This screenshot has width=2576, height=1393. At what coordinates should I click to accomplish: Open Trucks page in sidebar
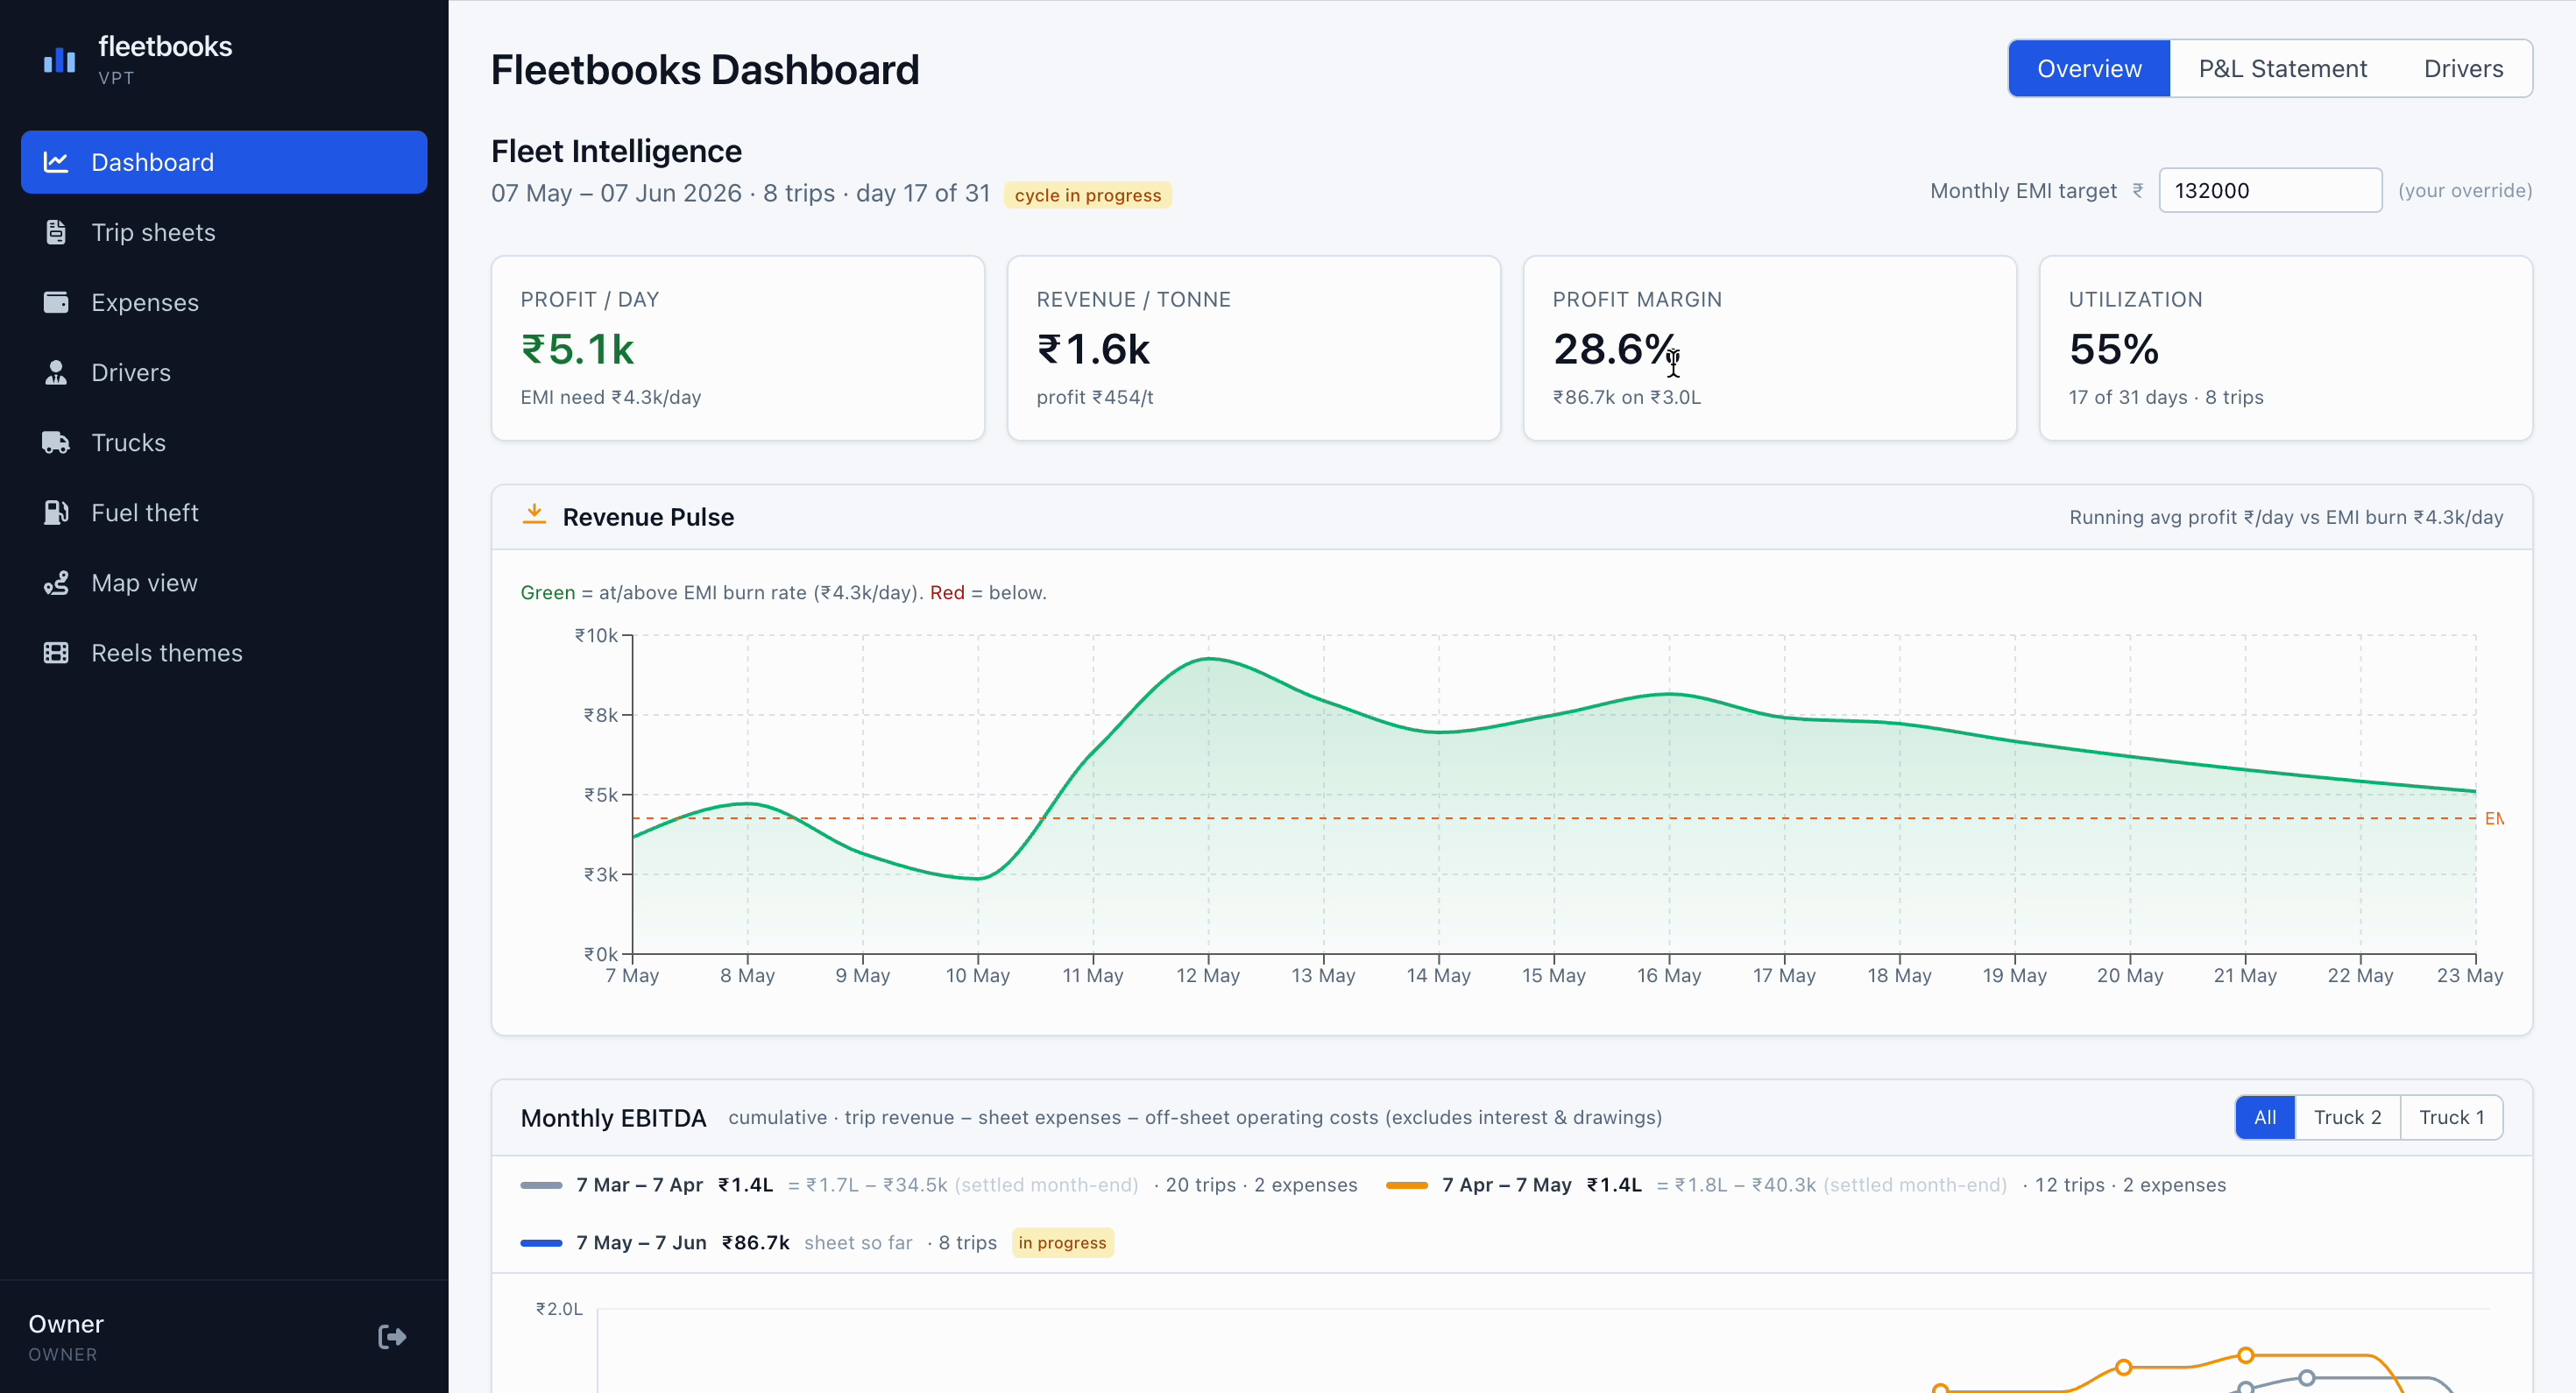click(x=224, y=442)
